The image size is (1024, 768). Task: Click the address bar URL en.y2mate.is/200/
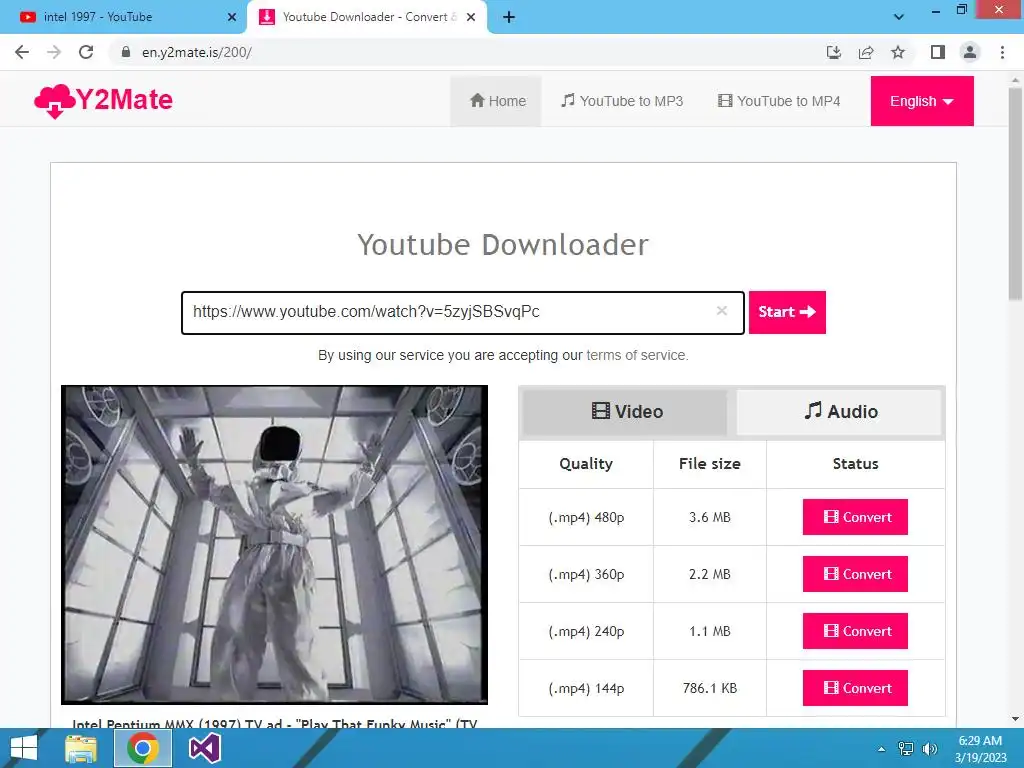click(x=197, y=52)
